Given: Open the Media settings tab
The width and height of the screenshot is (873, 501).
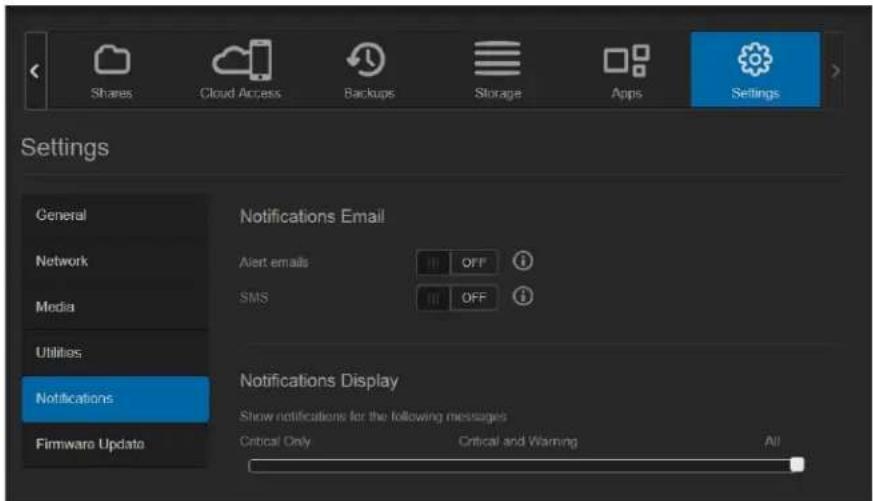Looking at the screenshot, I should pos(115,307).
